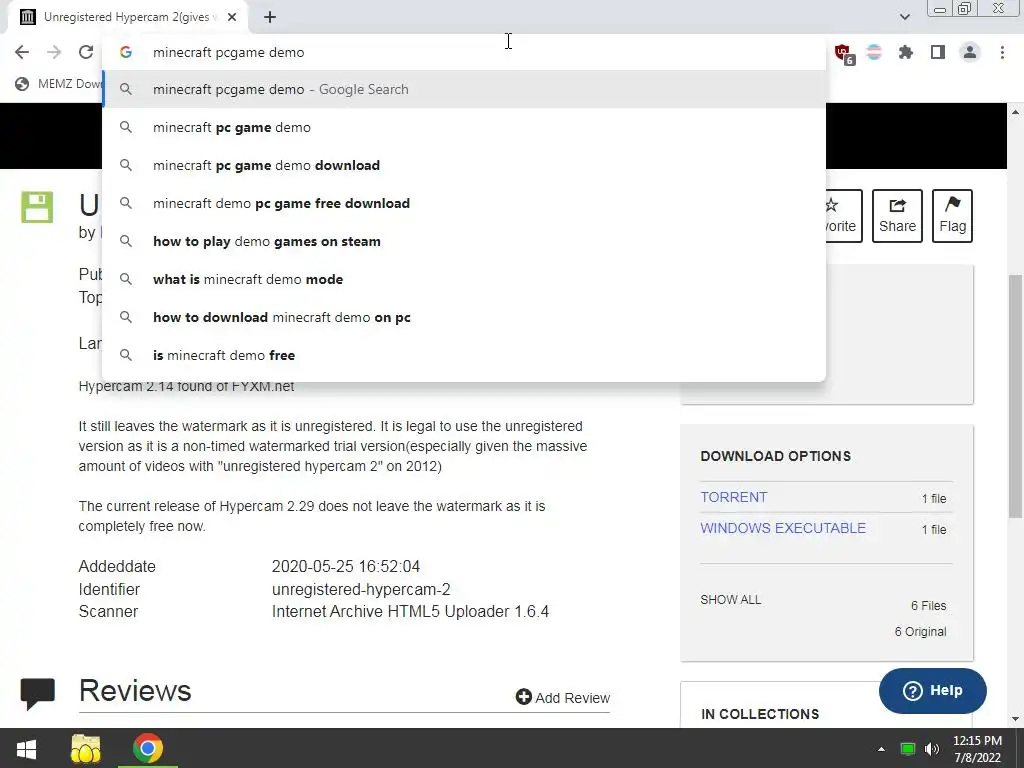Select 'how to download minecraft demo on pc'
The image size is (1024, 768).
point(464,317)
